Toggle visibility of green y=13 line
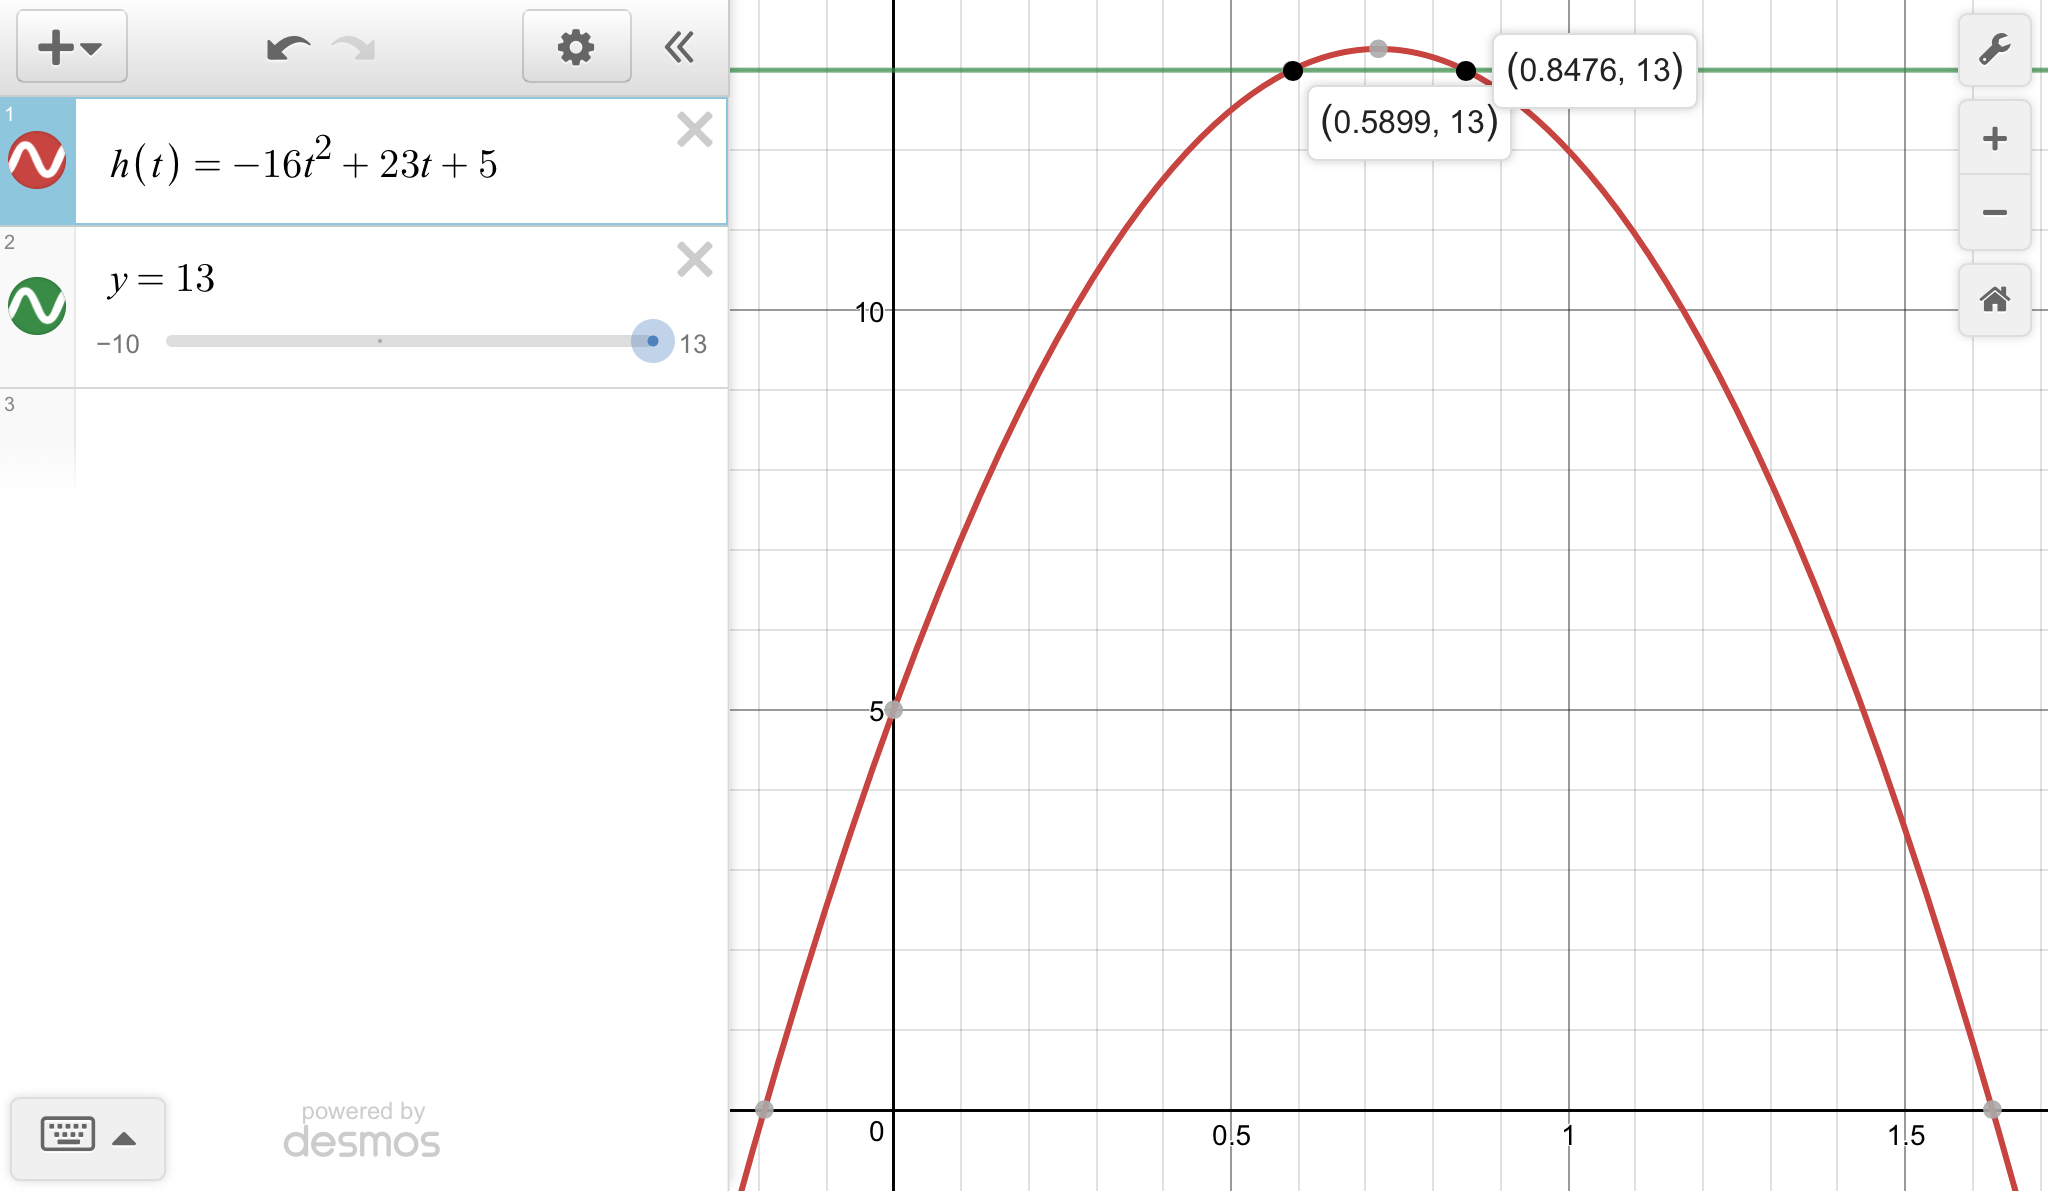The image size is (2048, 1191). click(37, 306)
